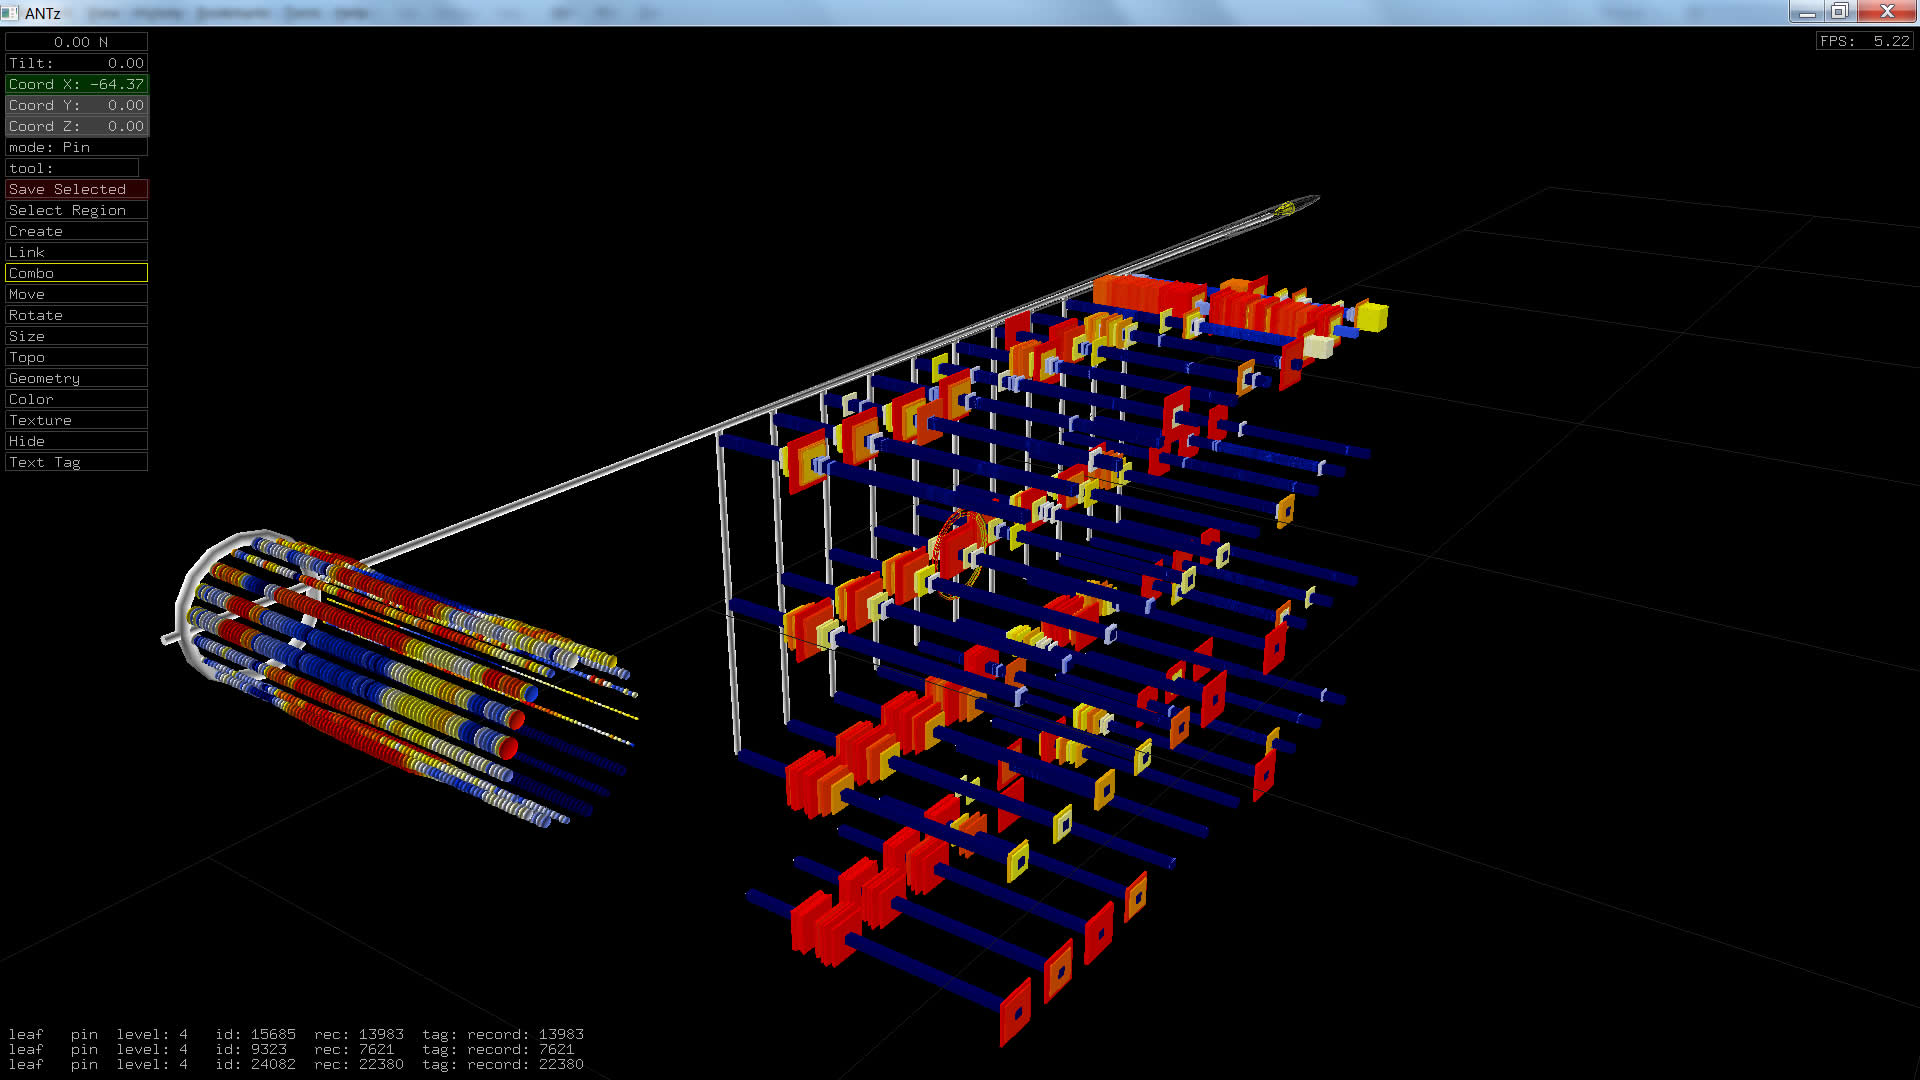Switch to the Move tool
Image resolution: width=1920 pixels, height=1080 pixels.
click(x=76, y=294)
